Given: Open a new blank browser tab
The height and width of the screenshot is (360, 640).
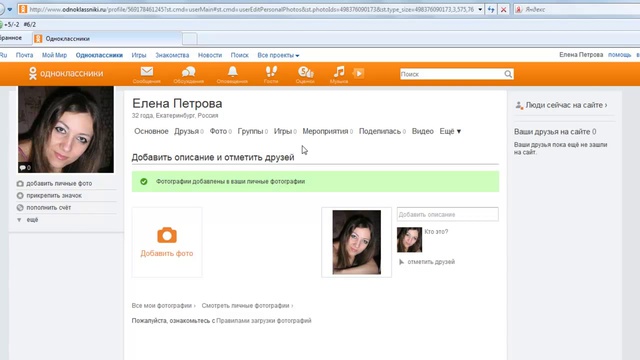Looking at the screenshot, I should [189, 39].
